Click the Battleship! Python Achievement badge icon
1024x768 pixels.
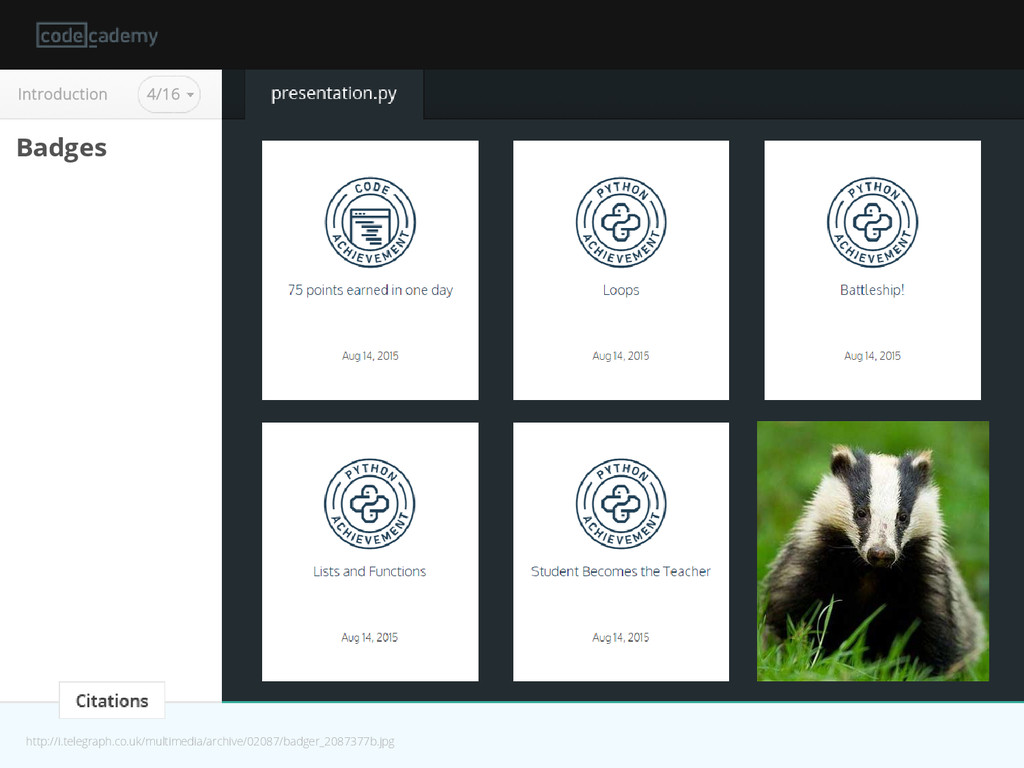tap(872, 222)
